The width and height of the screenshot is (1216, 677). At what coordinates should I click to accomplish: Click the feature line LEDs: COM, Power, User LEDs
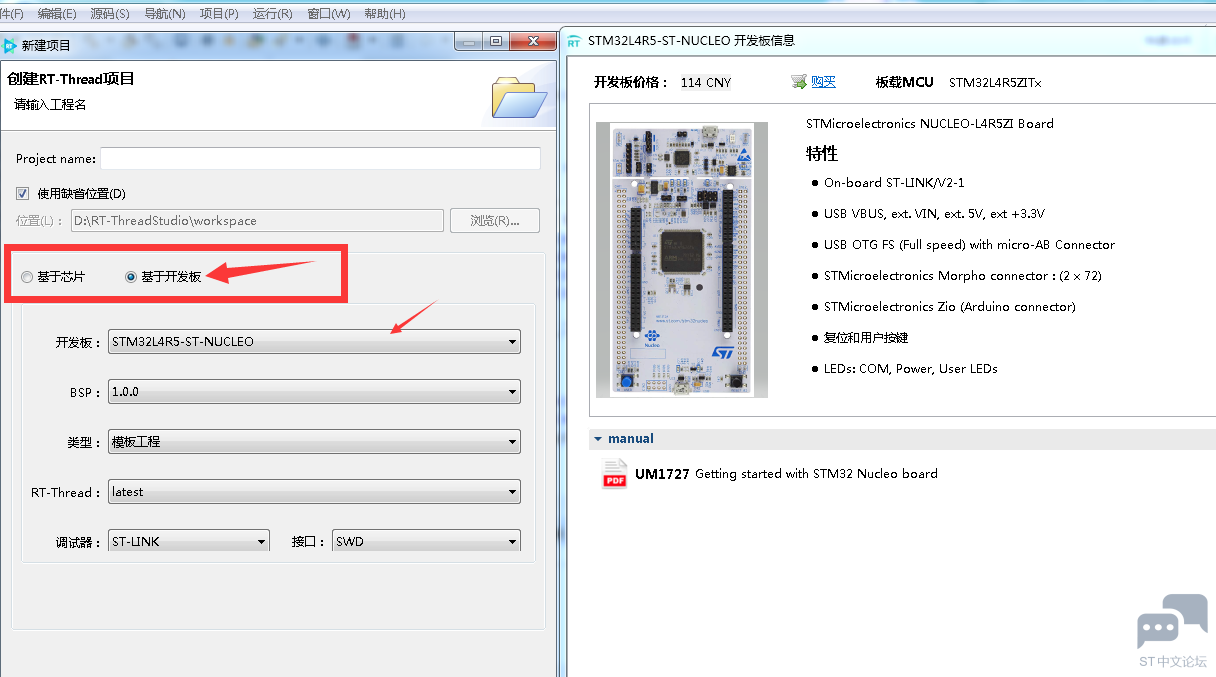pos(911,369)
